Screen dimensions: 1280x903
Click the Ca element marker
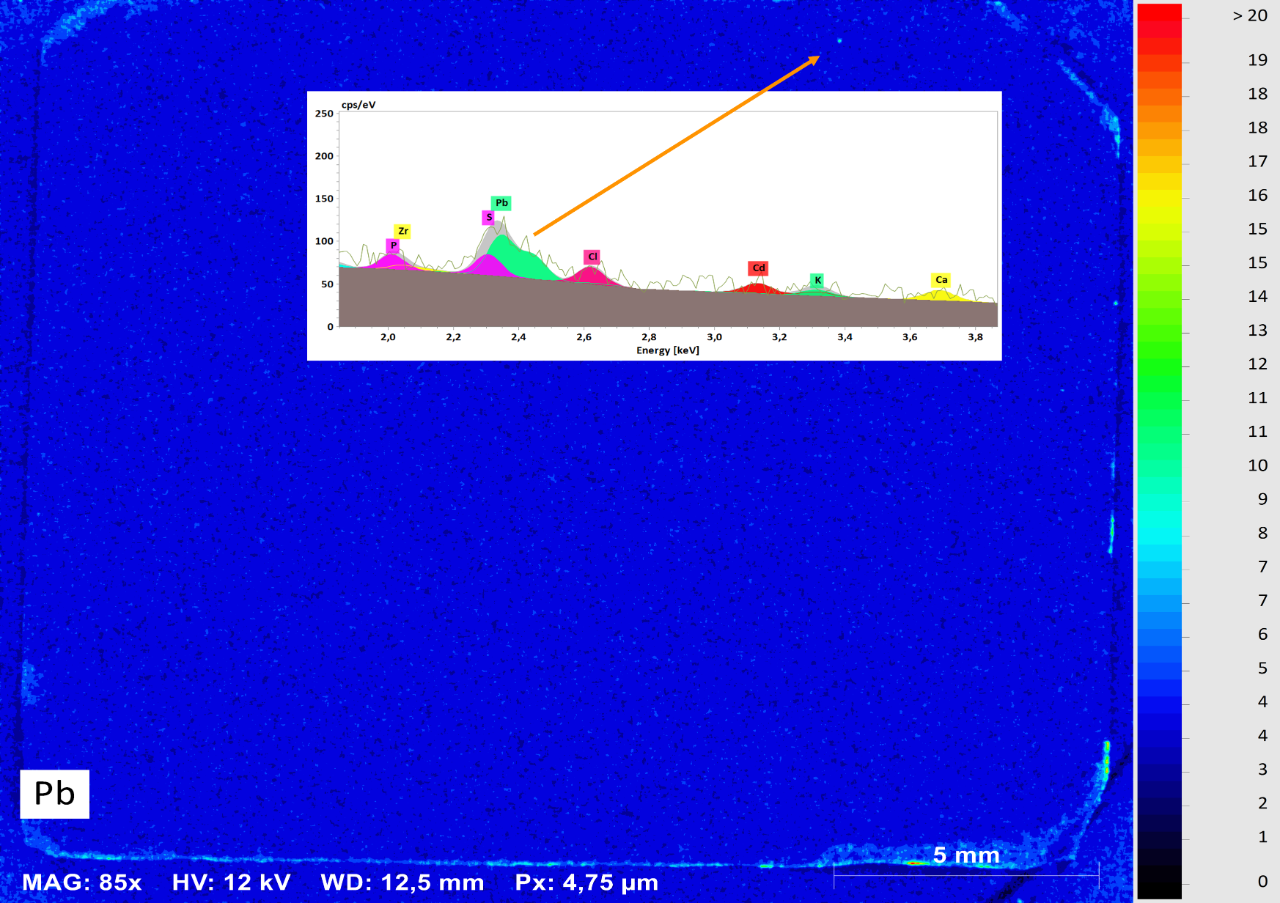click(x=941, y=281)
